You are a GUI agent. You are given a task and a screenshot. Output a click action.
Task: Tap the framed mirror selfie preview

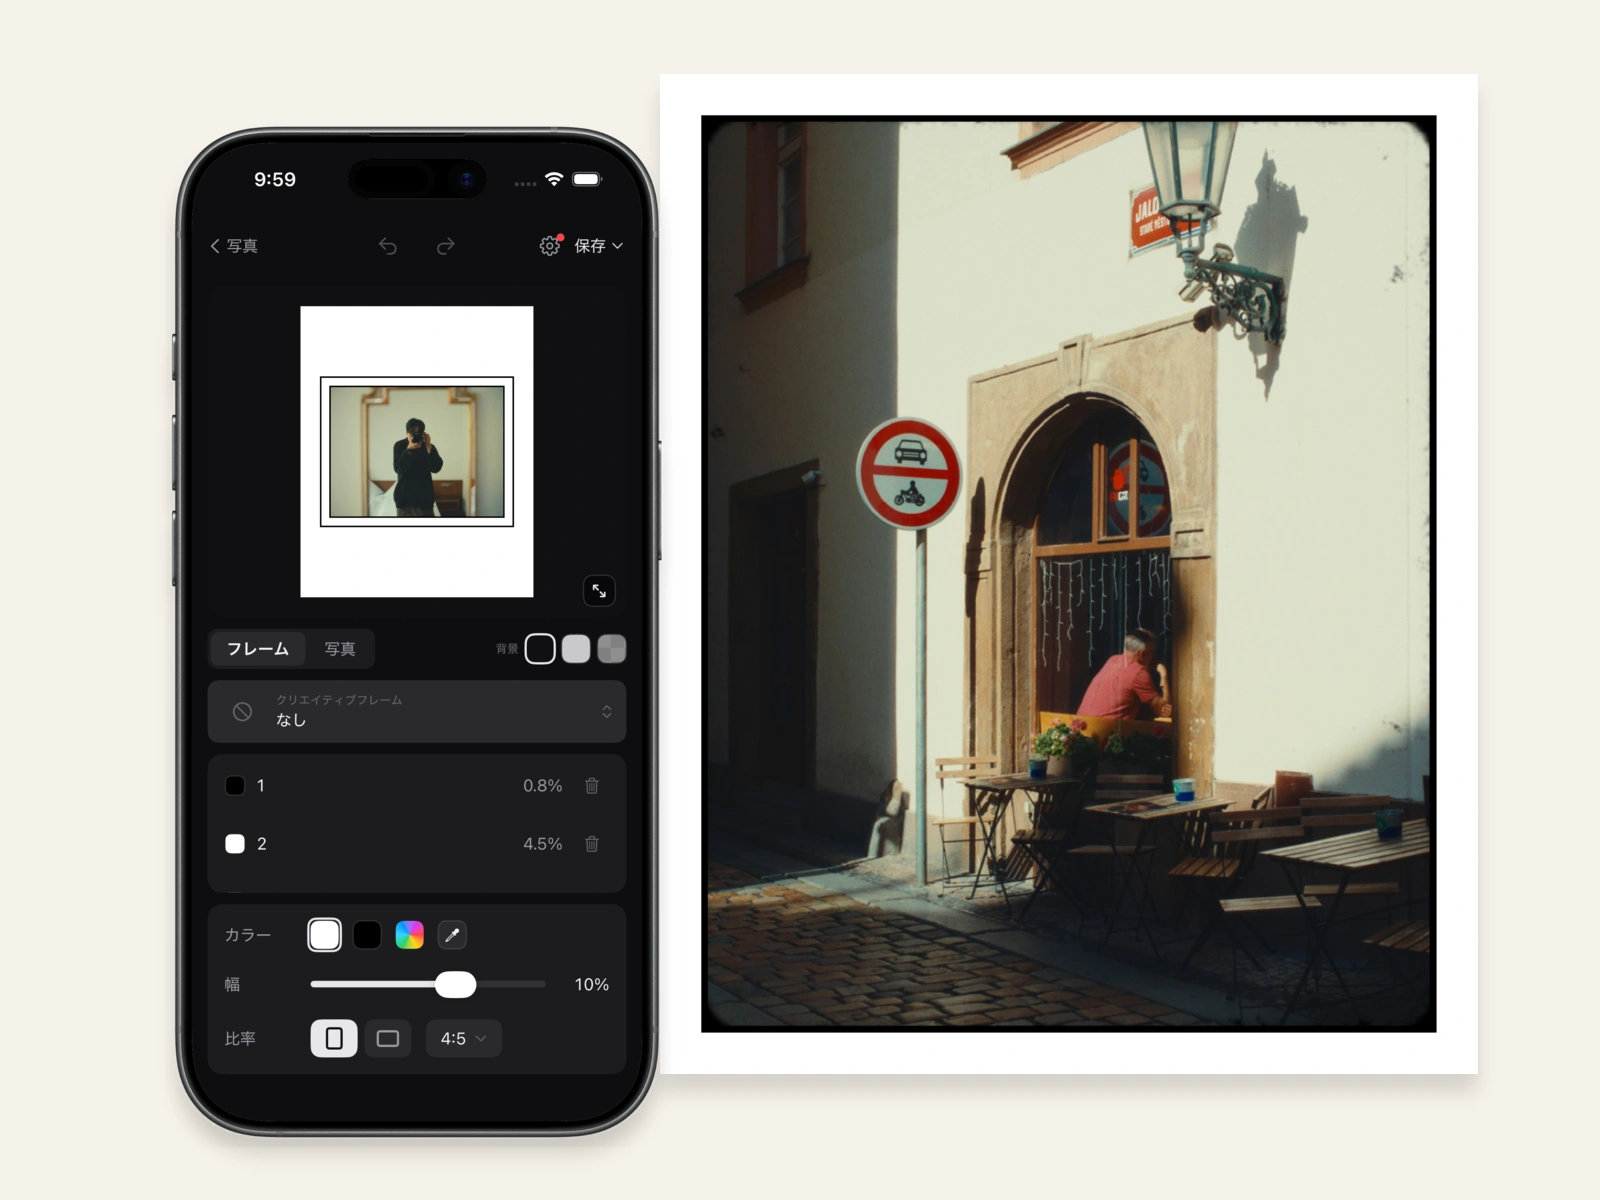[x=417, y=452]
